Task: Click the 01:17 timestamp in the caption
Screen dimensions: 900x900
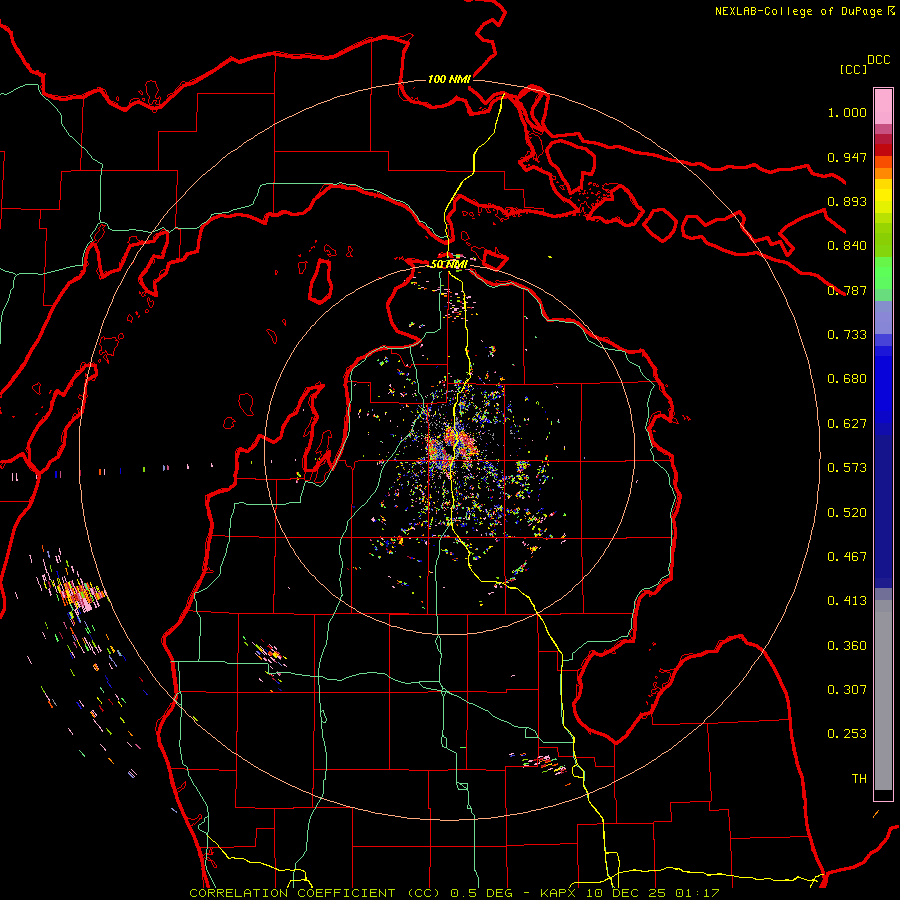Action: (x=697, y=893)
